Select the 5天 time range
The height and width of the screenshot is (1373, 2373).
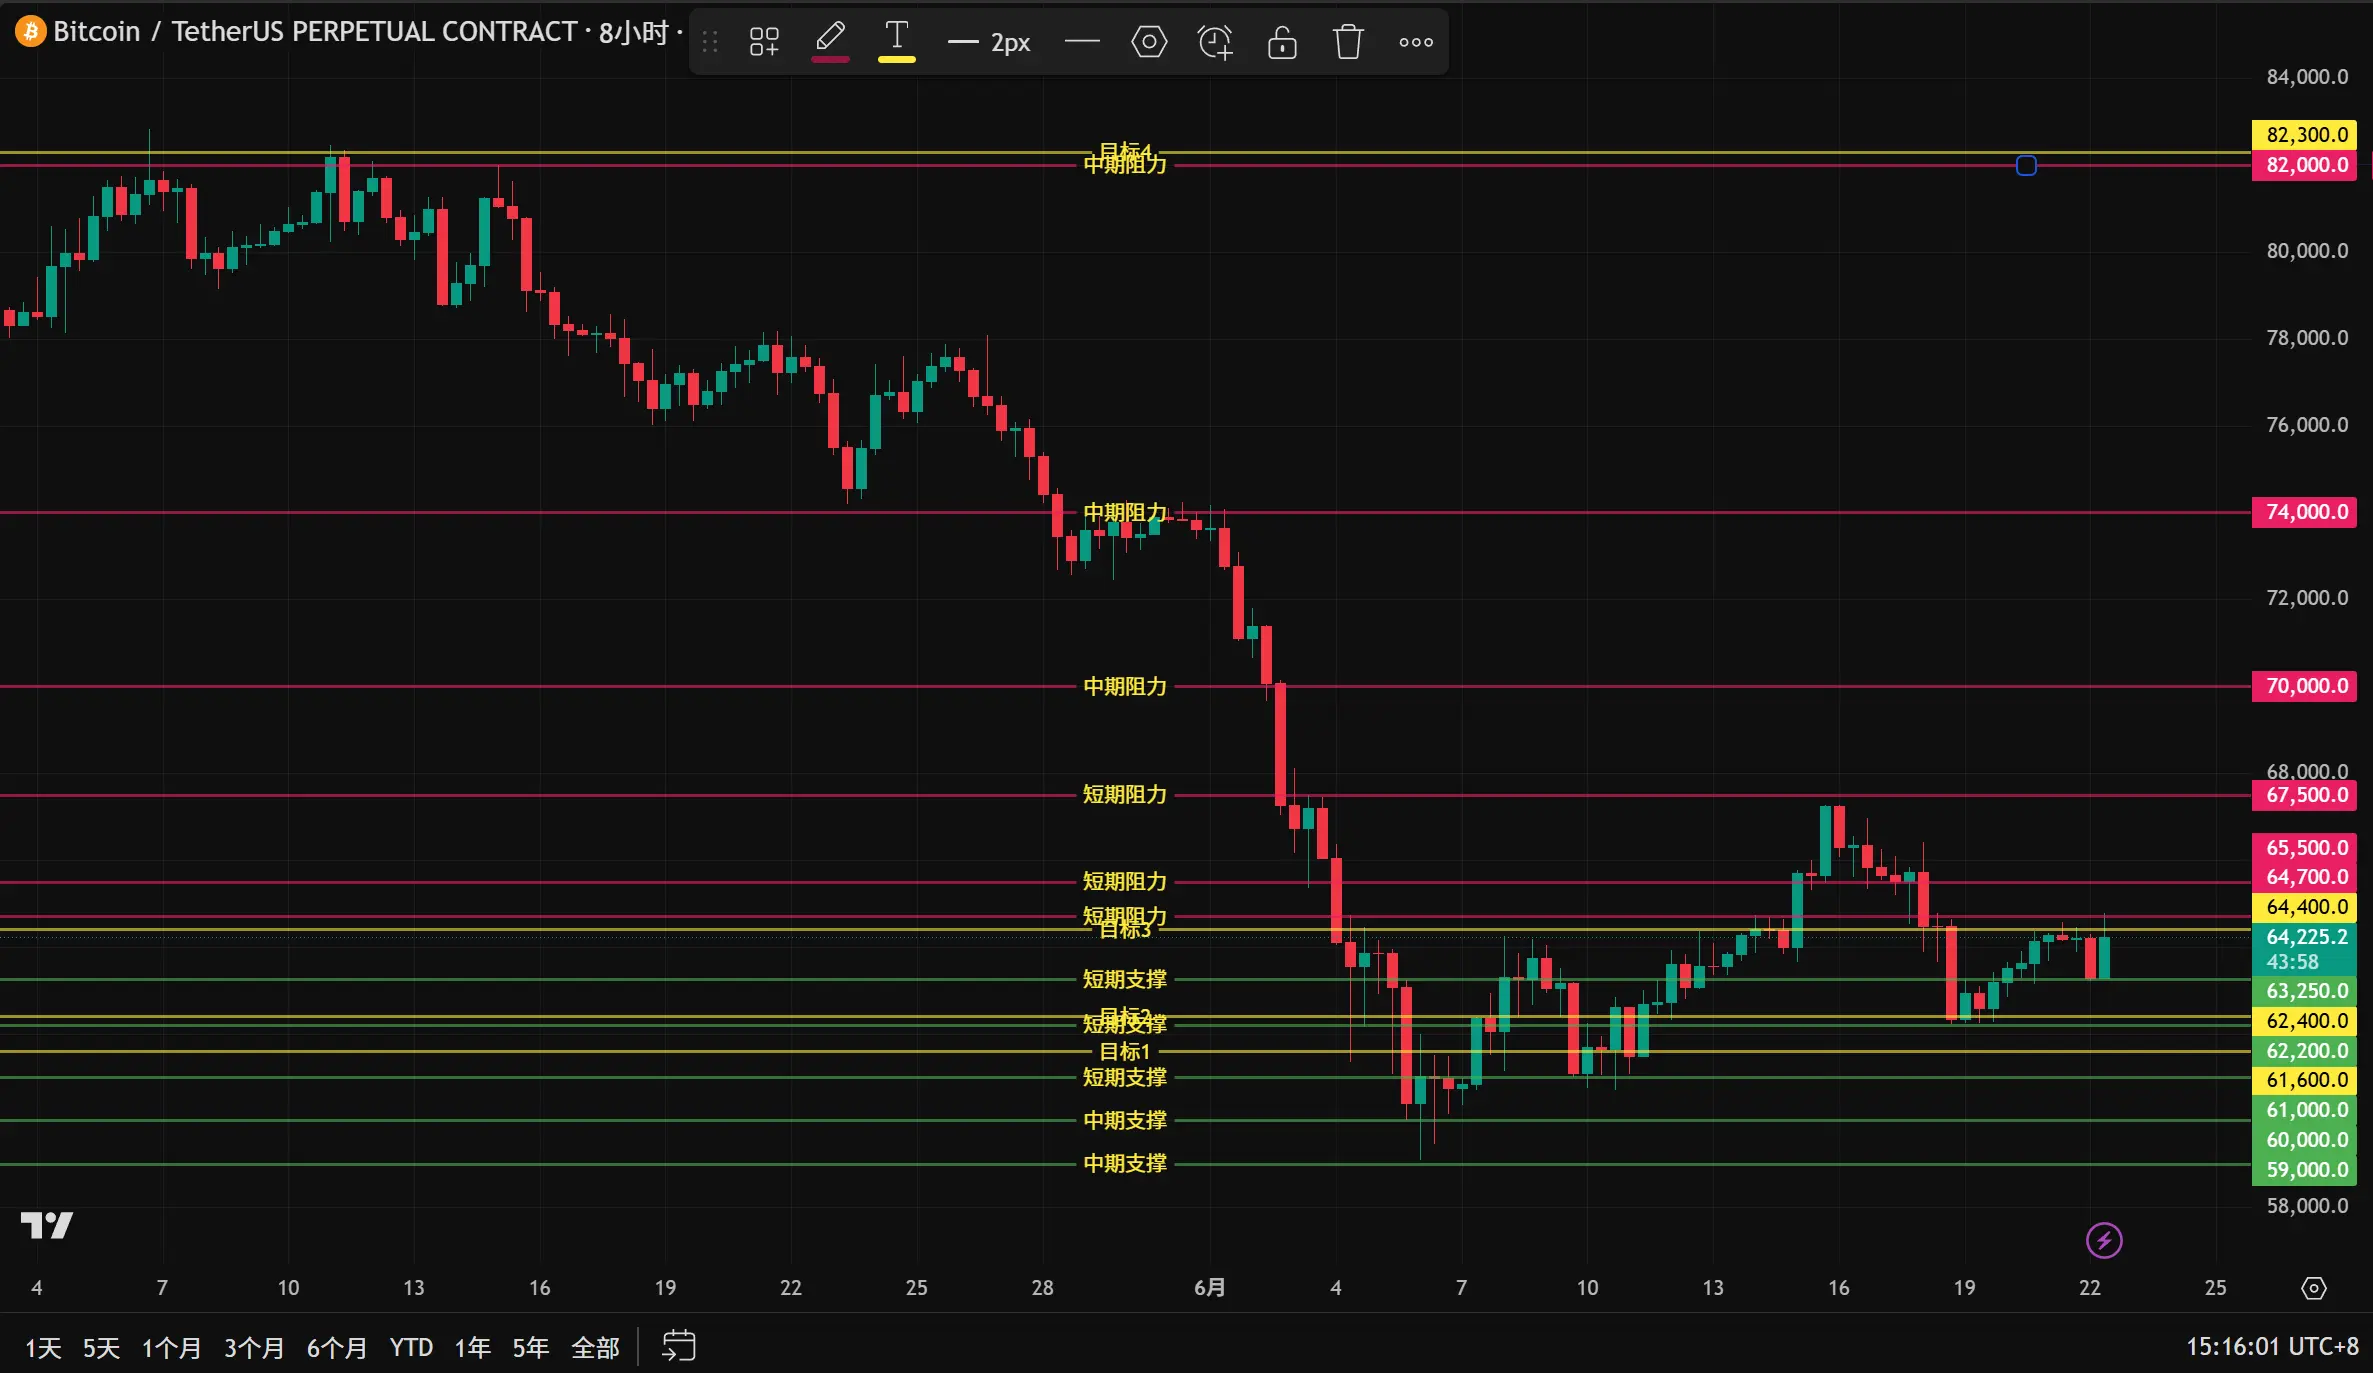click(101, 1348)
